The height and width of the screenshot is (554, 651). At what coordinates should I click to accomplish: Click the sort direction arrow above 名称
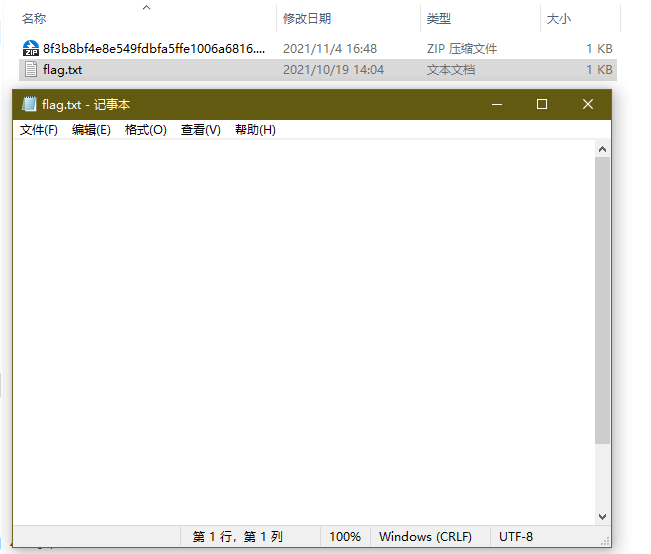pyautogui.click(x=146, y=7)
